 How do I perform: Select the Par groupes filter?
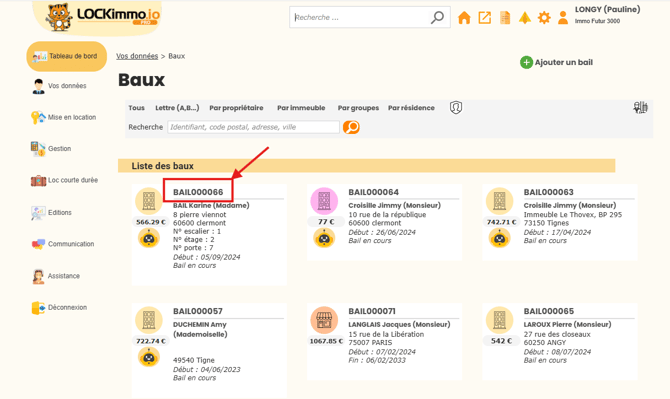(x=359, y=108)
